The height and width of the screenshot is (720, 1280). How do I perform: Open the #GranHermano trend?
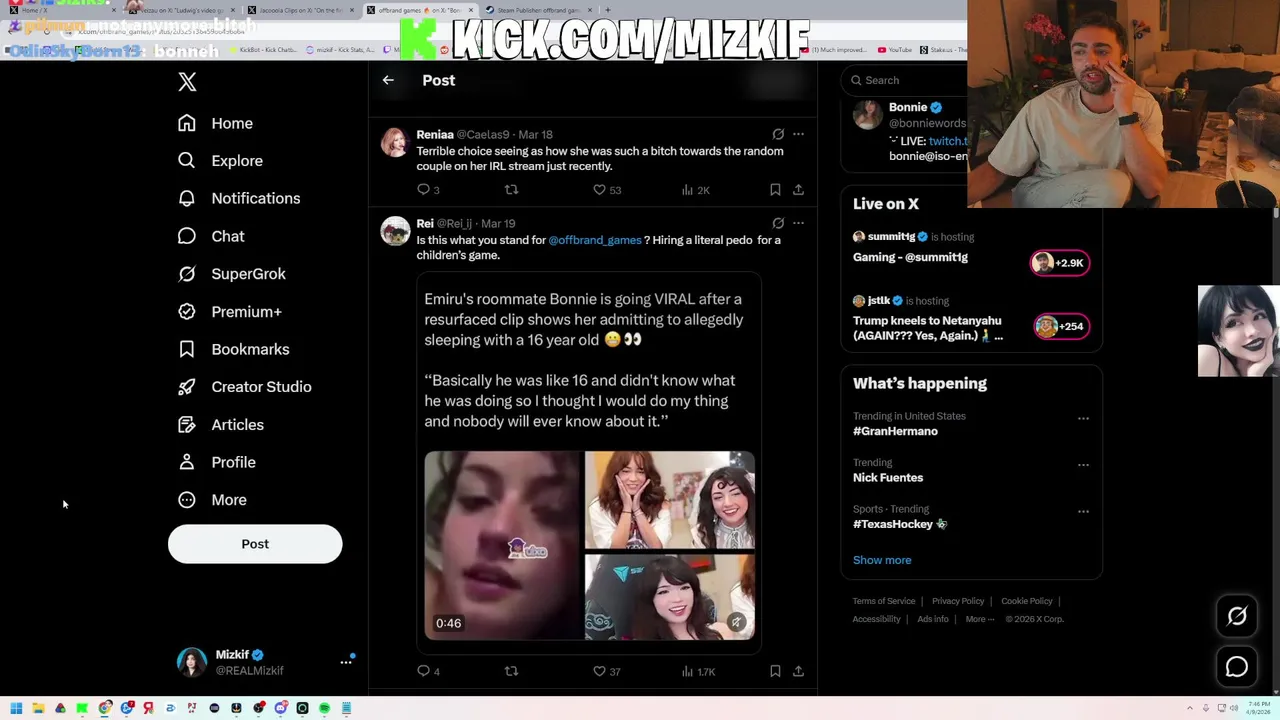pos(895,431)
